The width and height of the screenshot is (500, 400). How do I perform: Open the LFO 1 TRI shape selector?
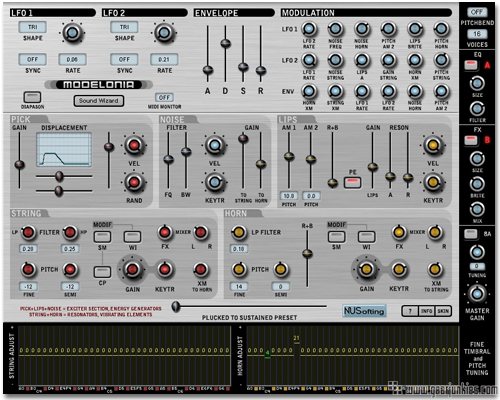click(32, 27)
